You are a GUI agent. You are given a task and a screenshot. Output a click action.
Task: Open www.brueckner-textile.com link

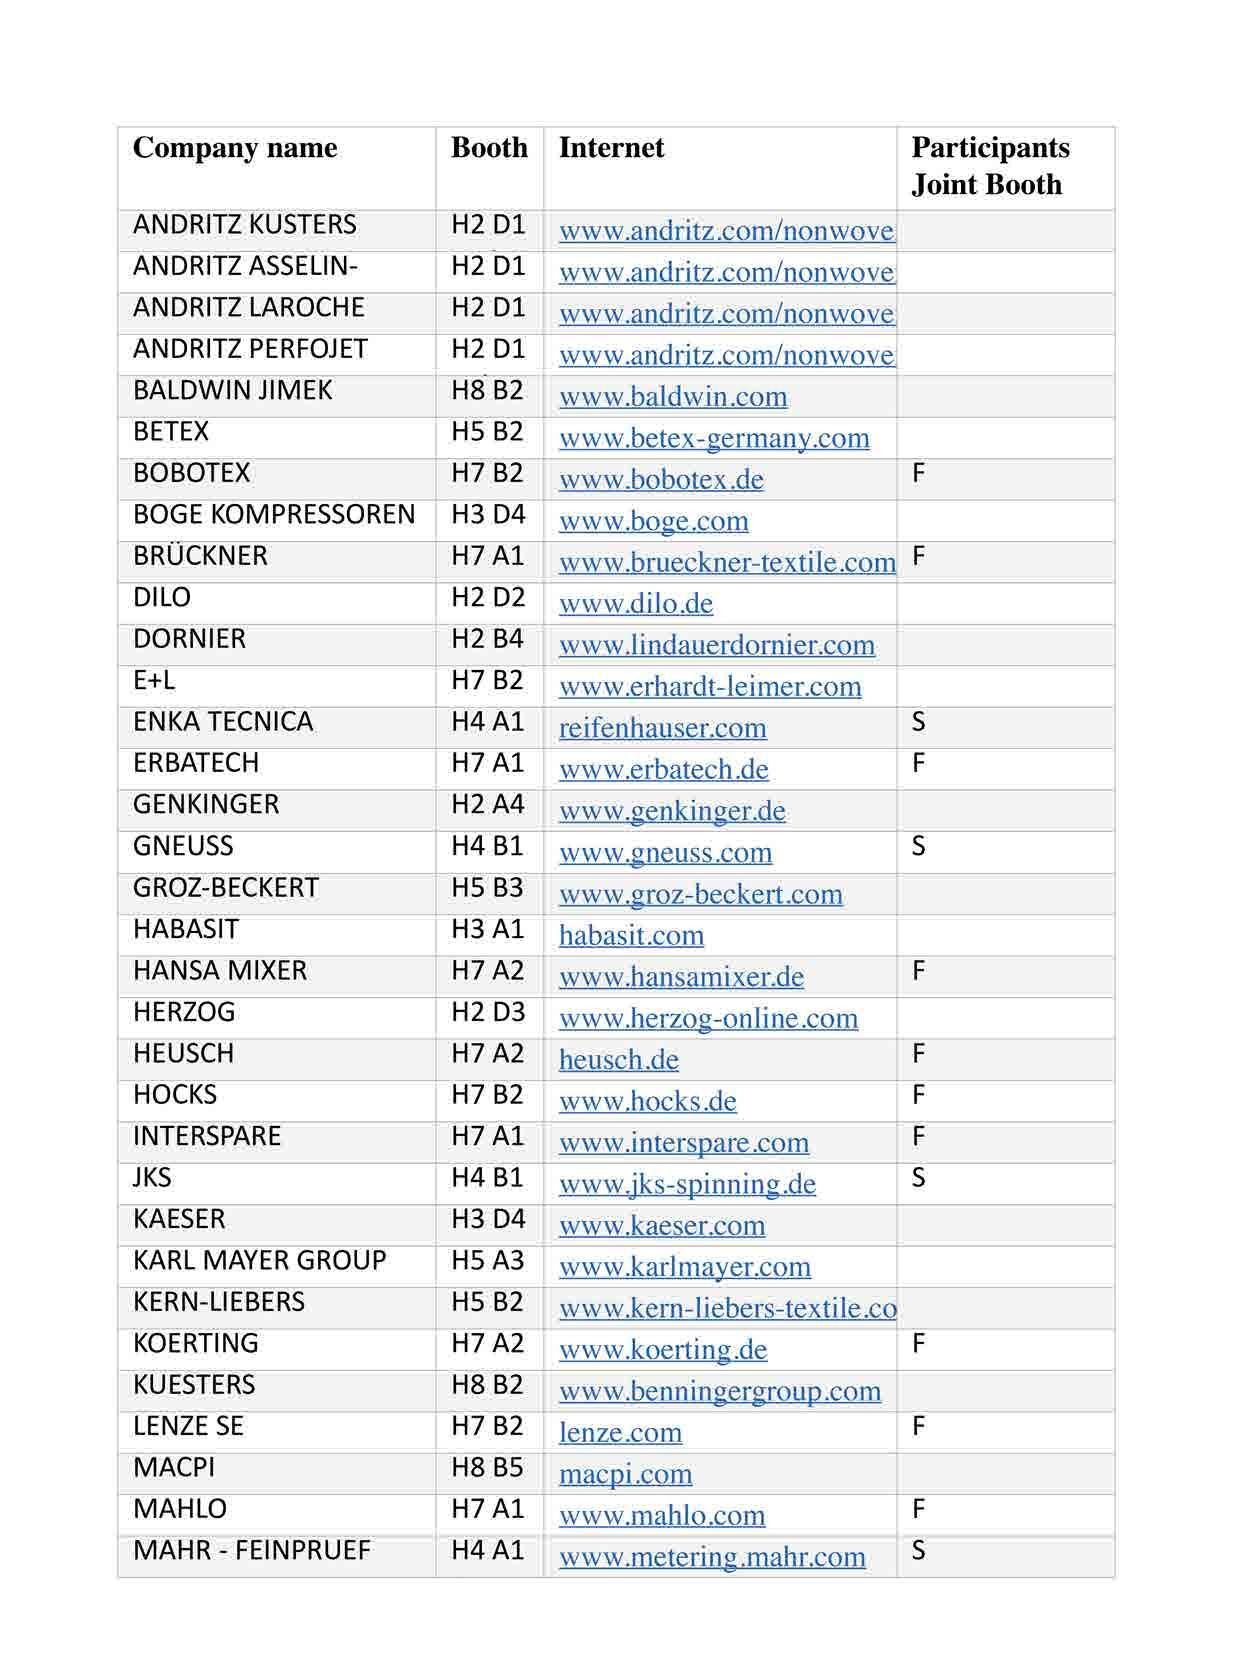point(726,563)
